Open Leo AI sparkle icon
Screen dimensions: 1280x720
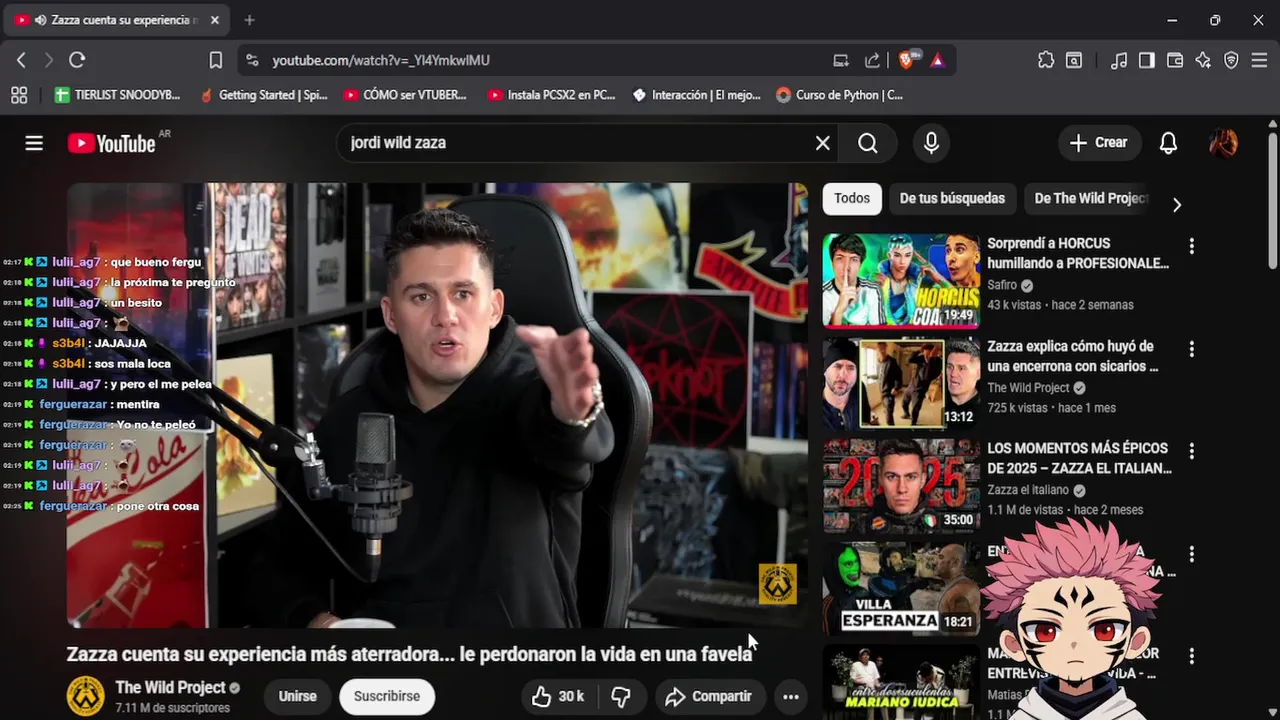(1203, 60)
